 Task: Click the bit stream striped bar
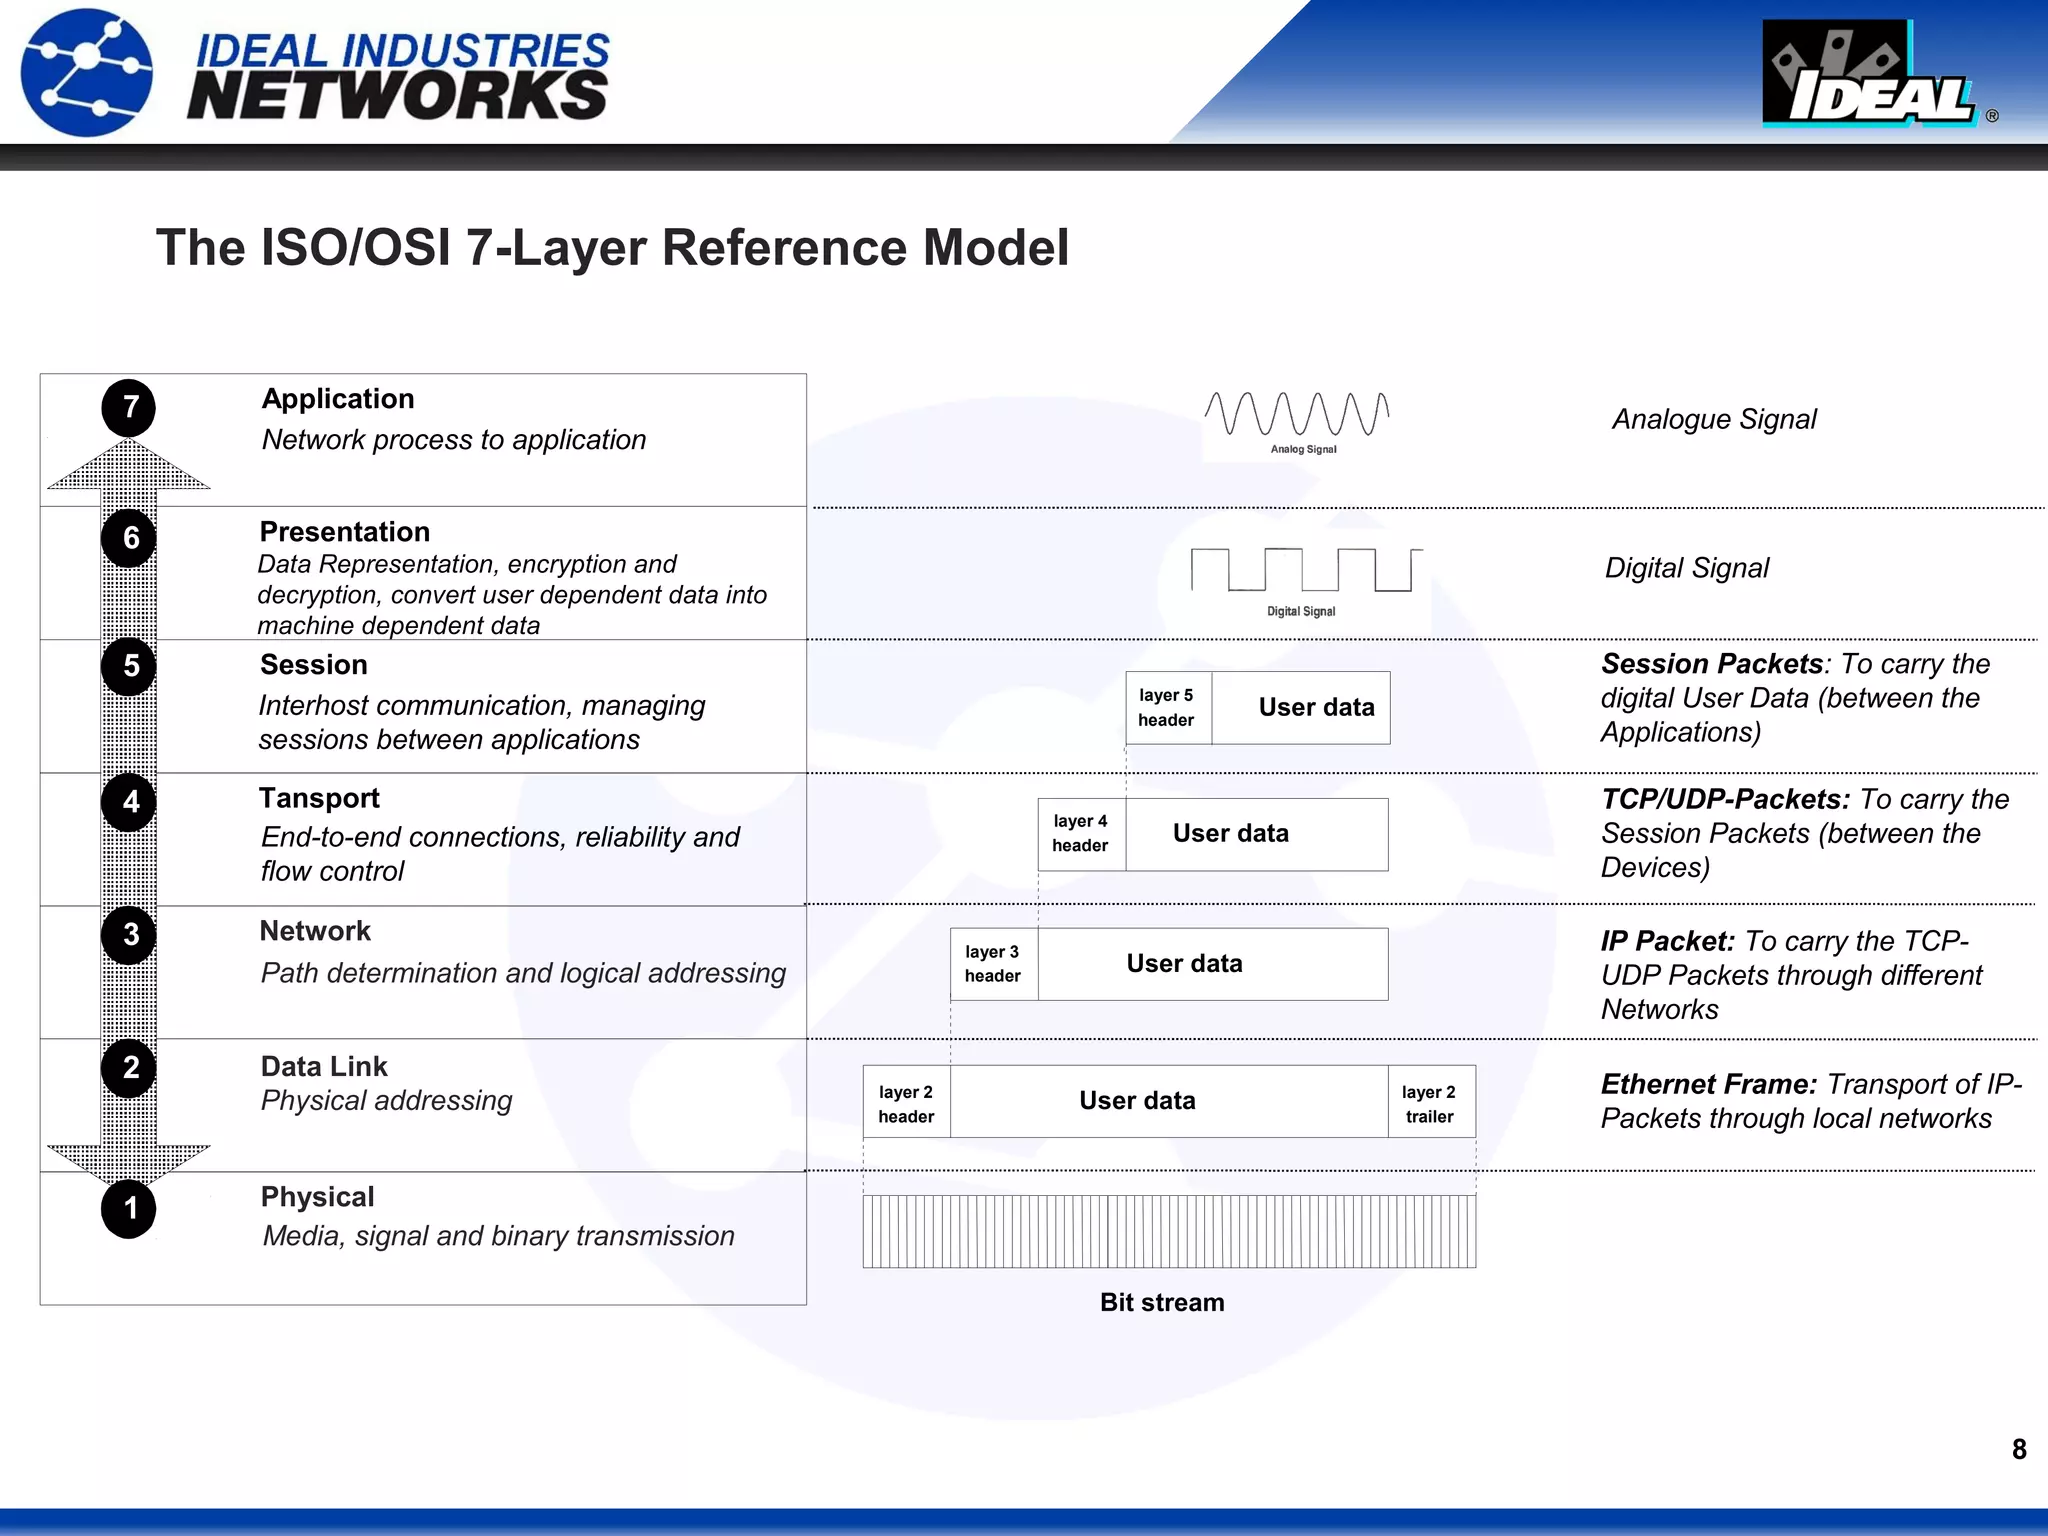1169,1232
